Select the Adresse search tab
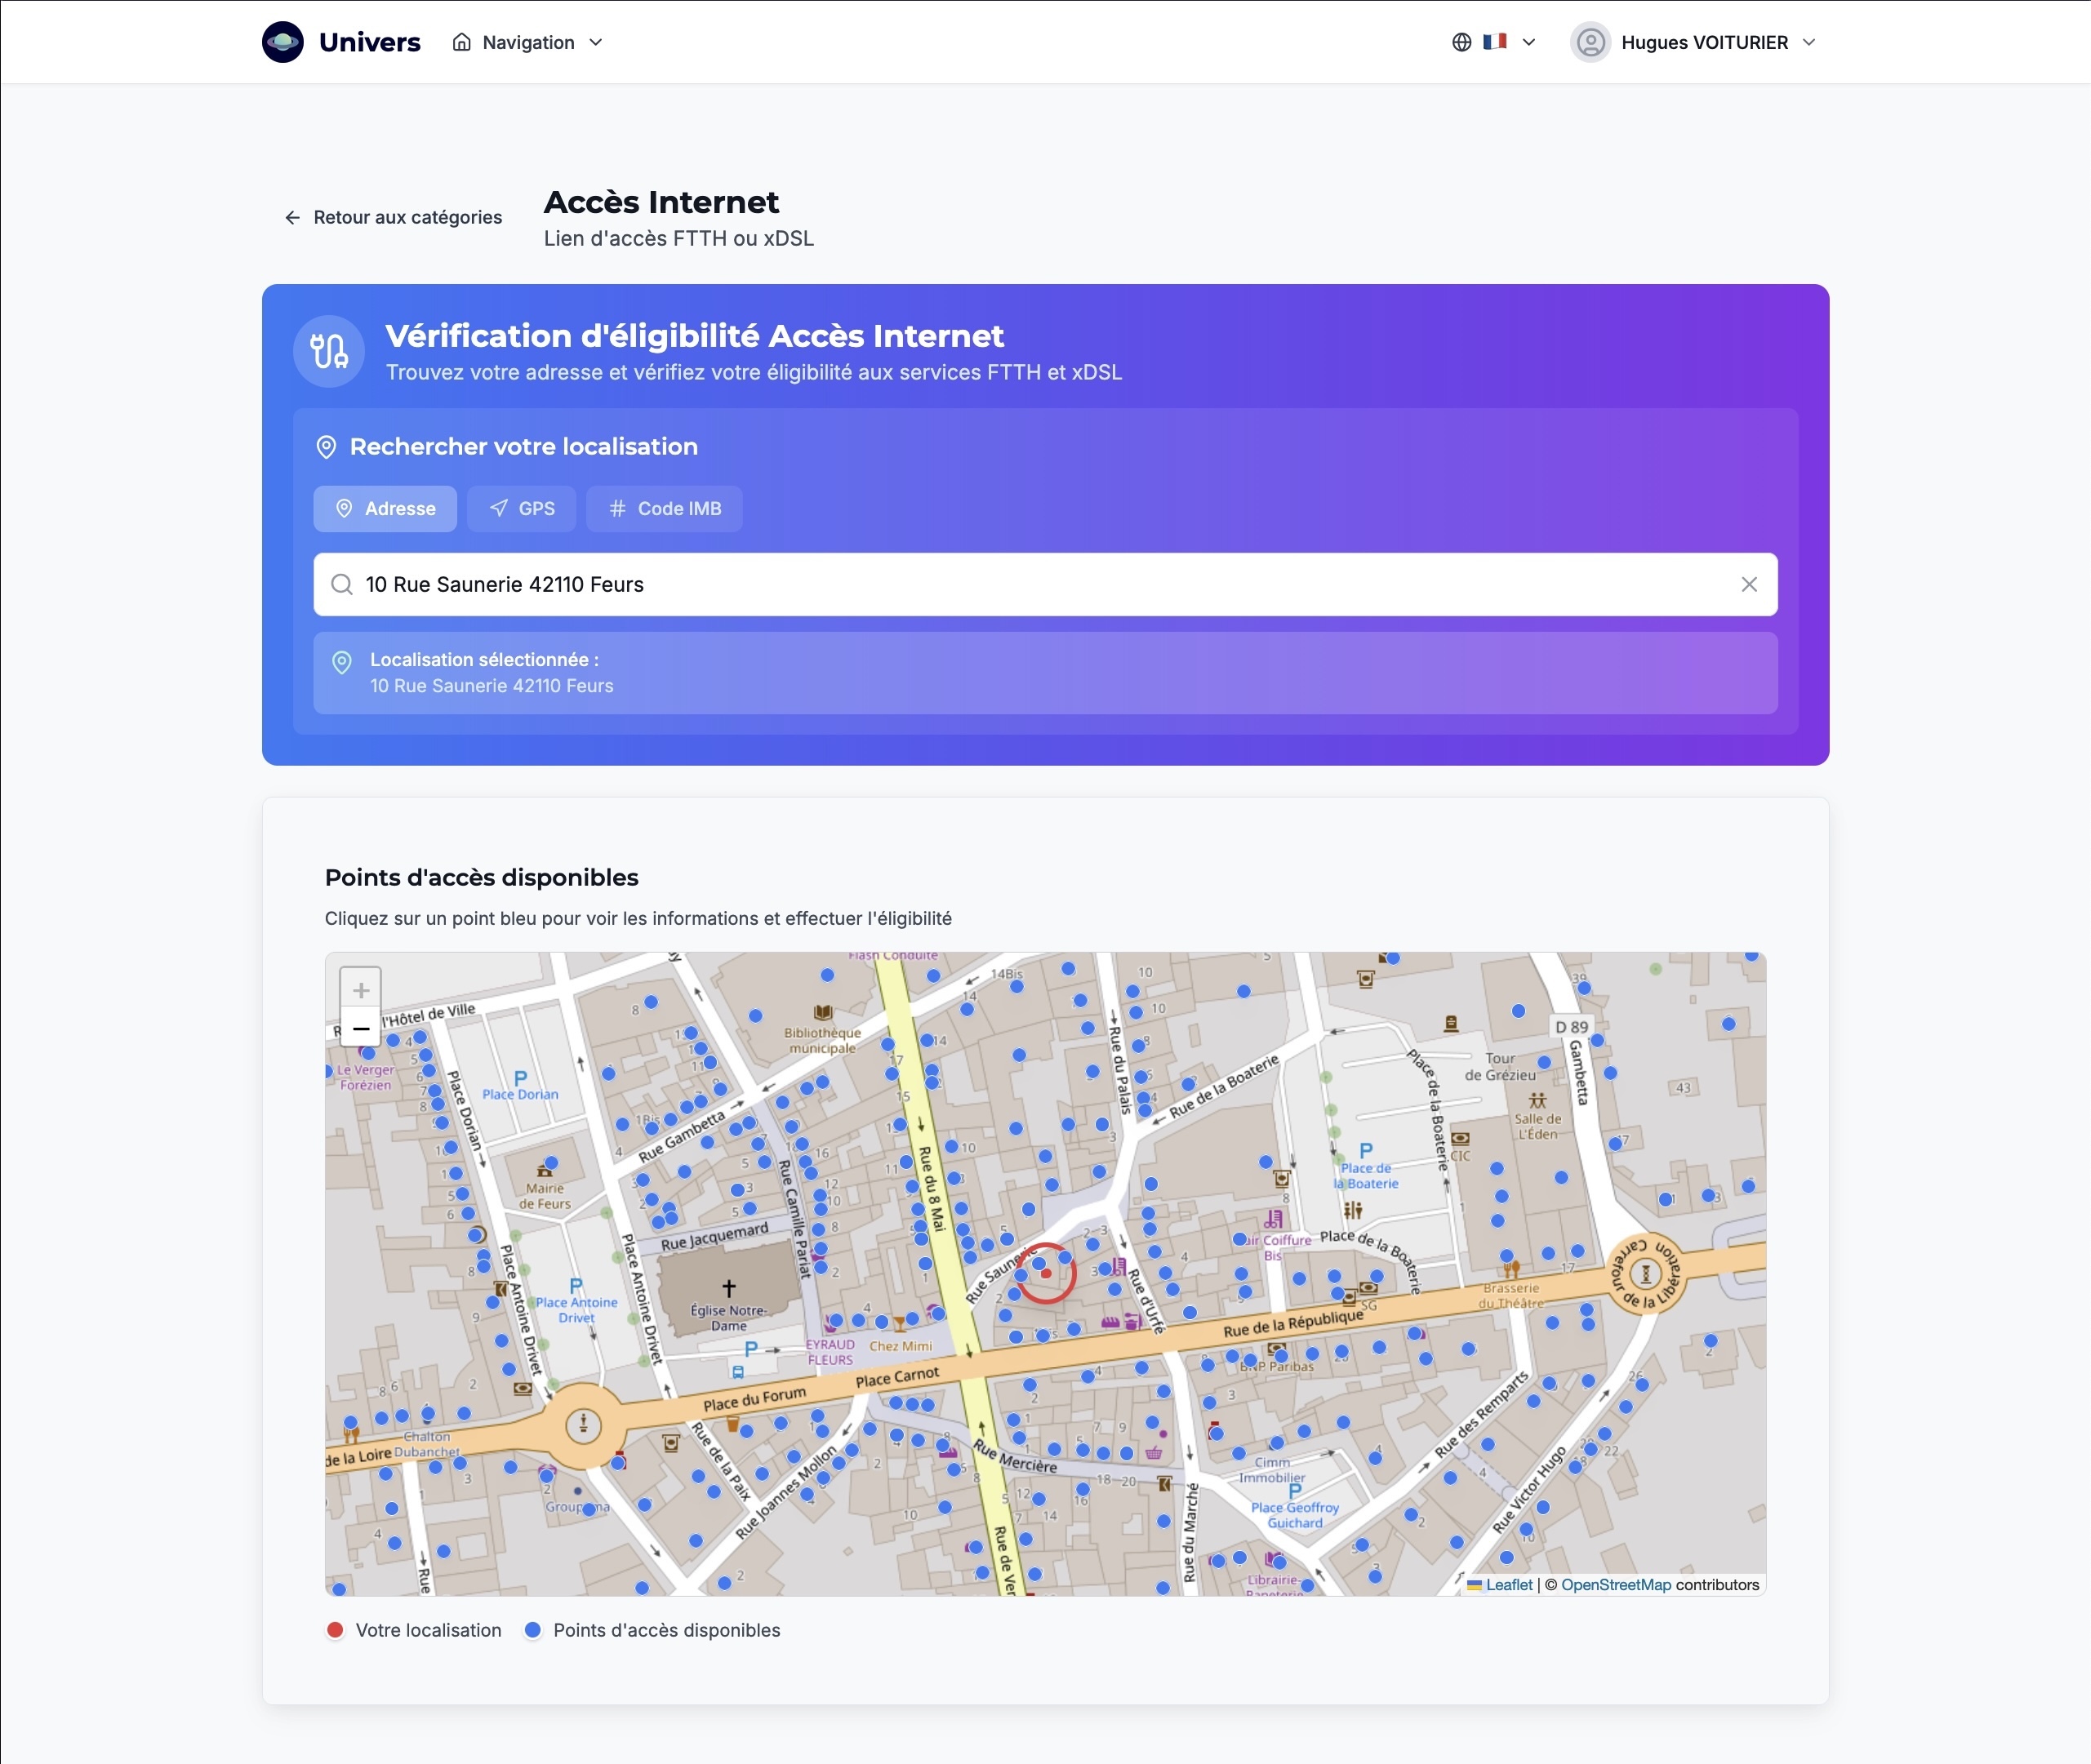This screenshot has height=1764, width=2091. coord(385,508)
